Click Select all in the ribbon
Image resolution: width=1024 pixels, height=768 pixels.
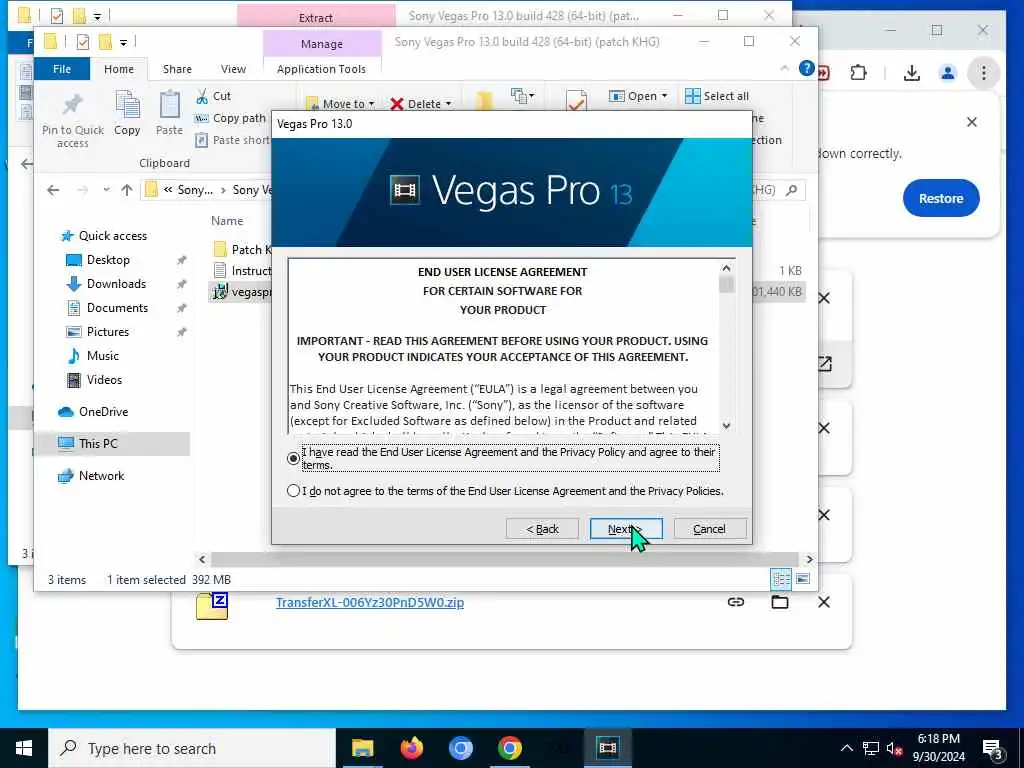pos(717,96)
